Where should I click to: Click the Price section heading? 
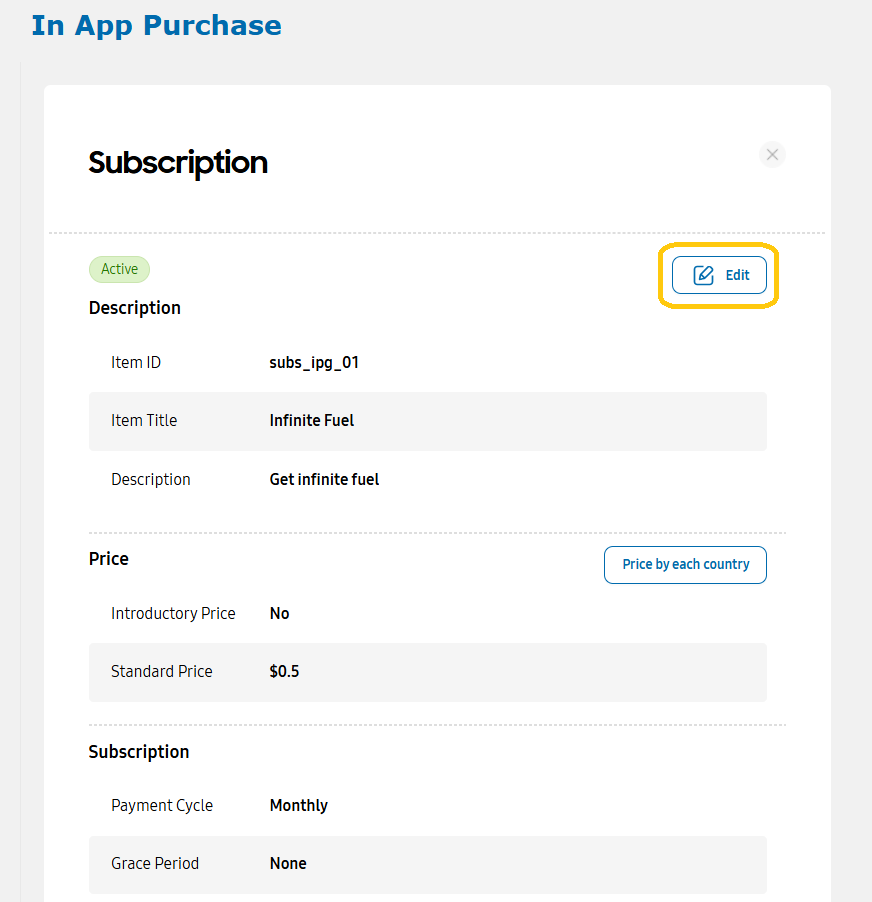pyautogui.click(x=109, y=559)
